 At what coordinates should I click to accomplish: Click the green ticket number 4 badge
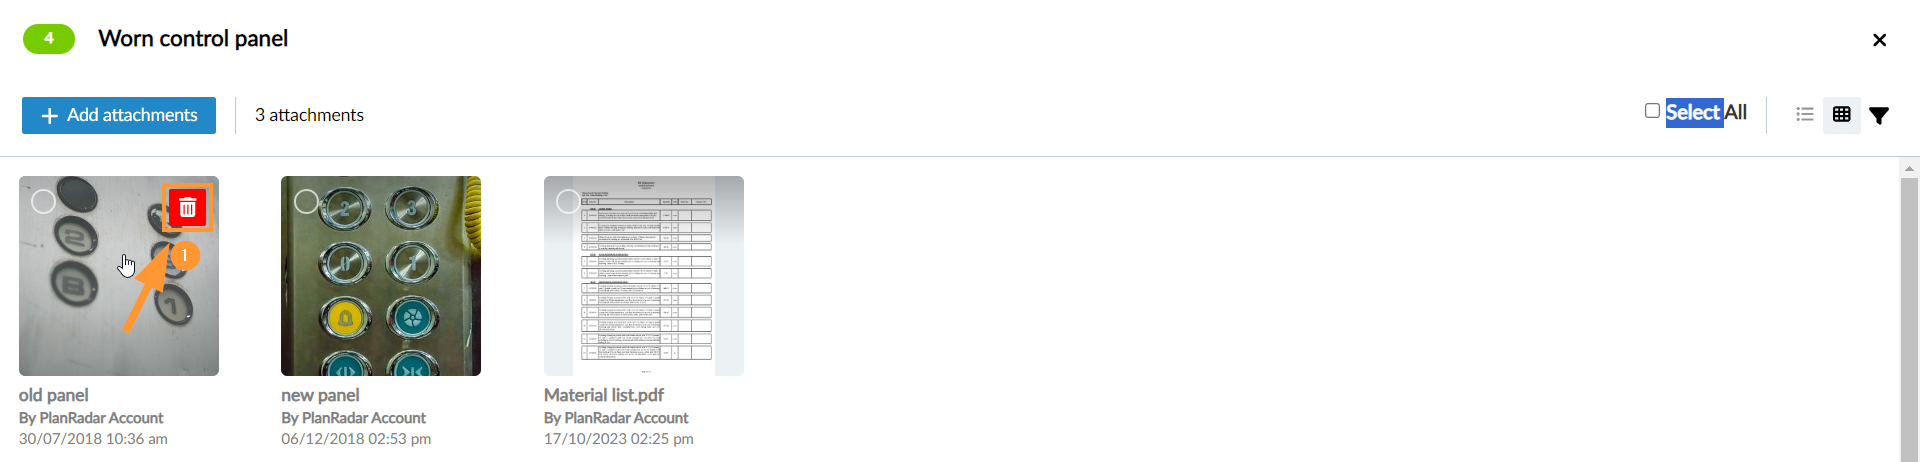click(49, 39)
